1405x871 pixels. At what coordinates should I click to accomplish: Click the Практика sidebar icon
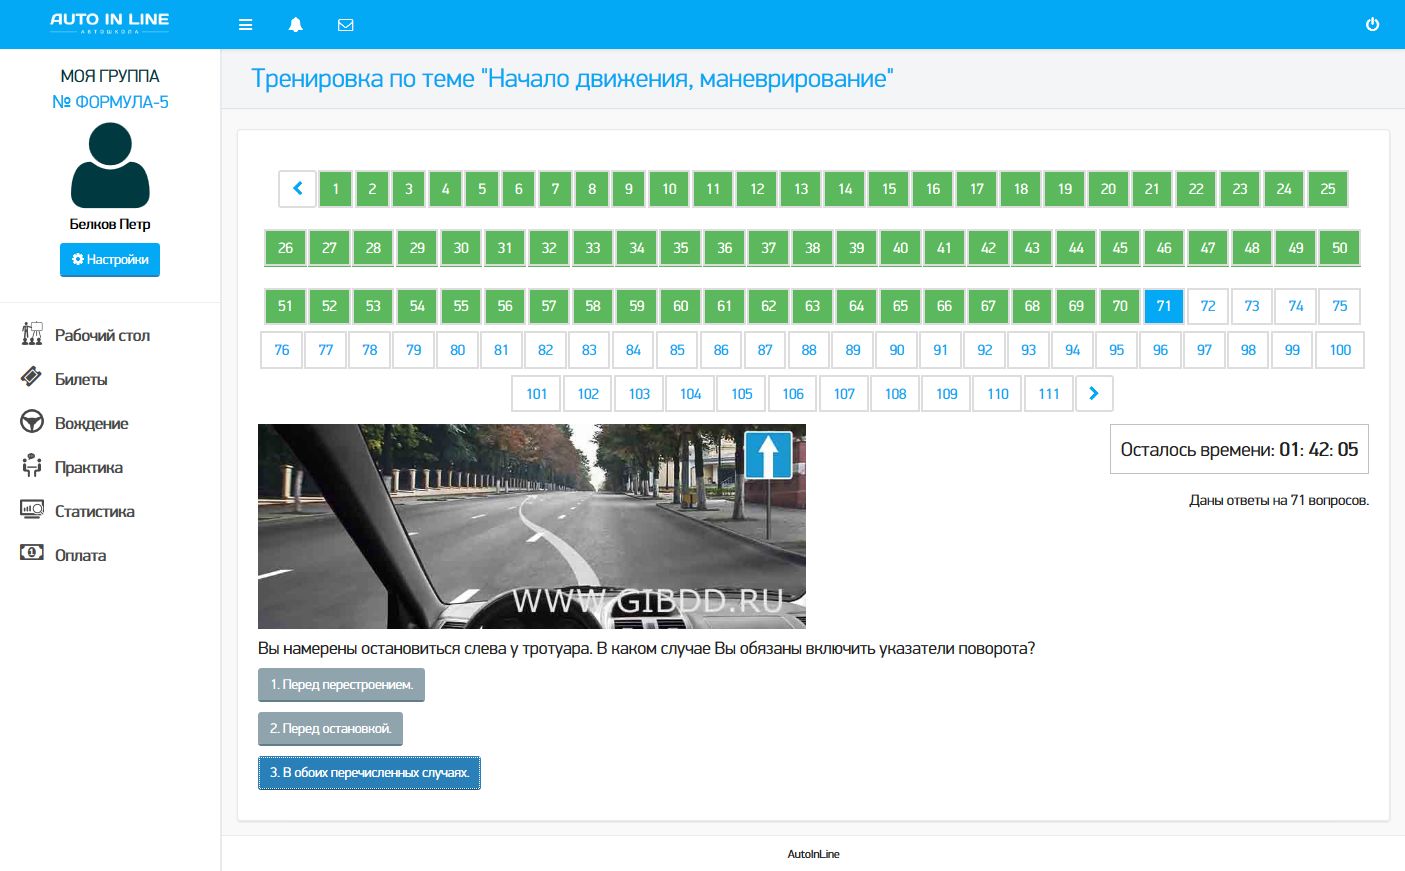click(32, 466)
